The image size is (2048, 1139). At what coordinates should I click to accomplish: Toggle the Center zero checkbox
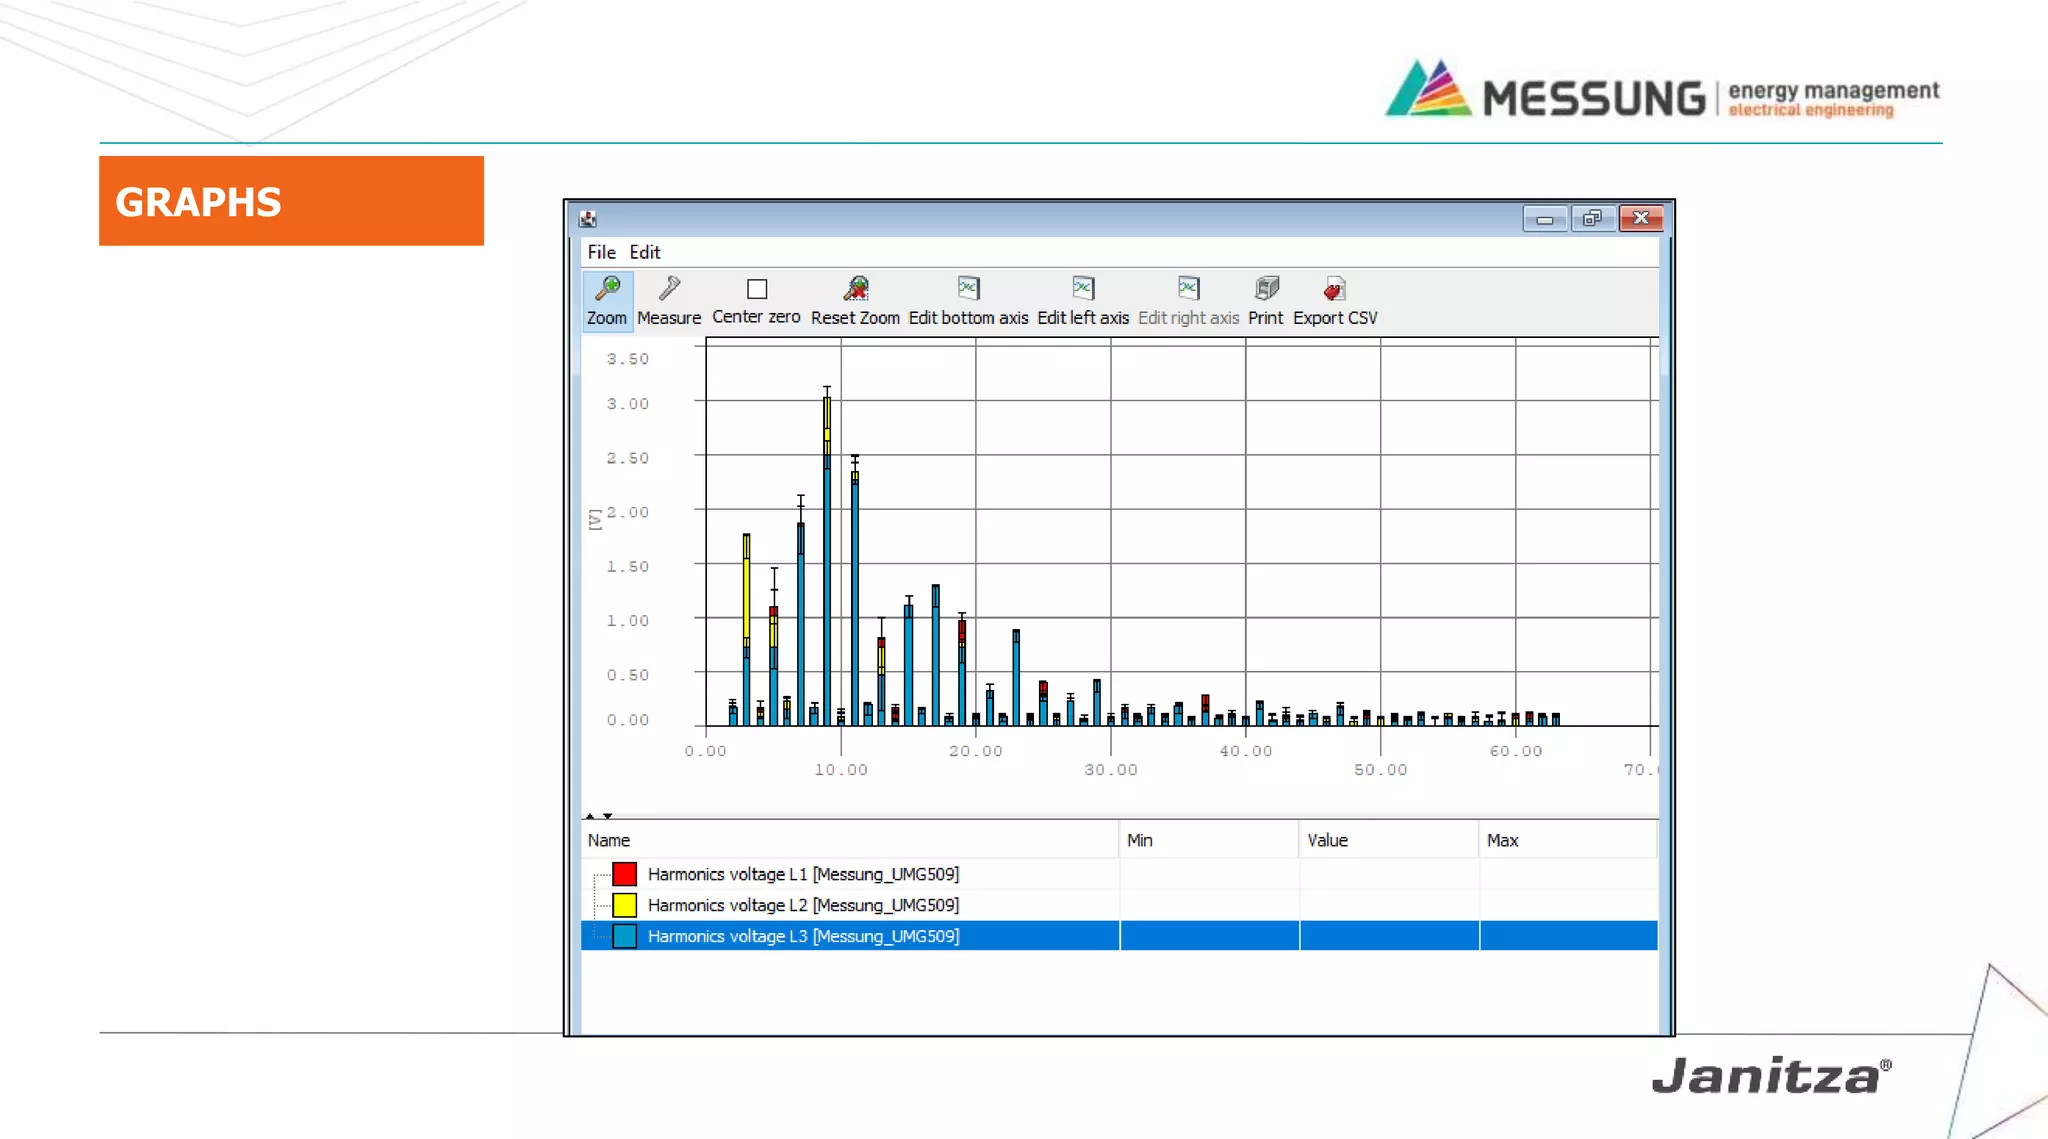[x=757, y=289]
